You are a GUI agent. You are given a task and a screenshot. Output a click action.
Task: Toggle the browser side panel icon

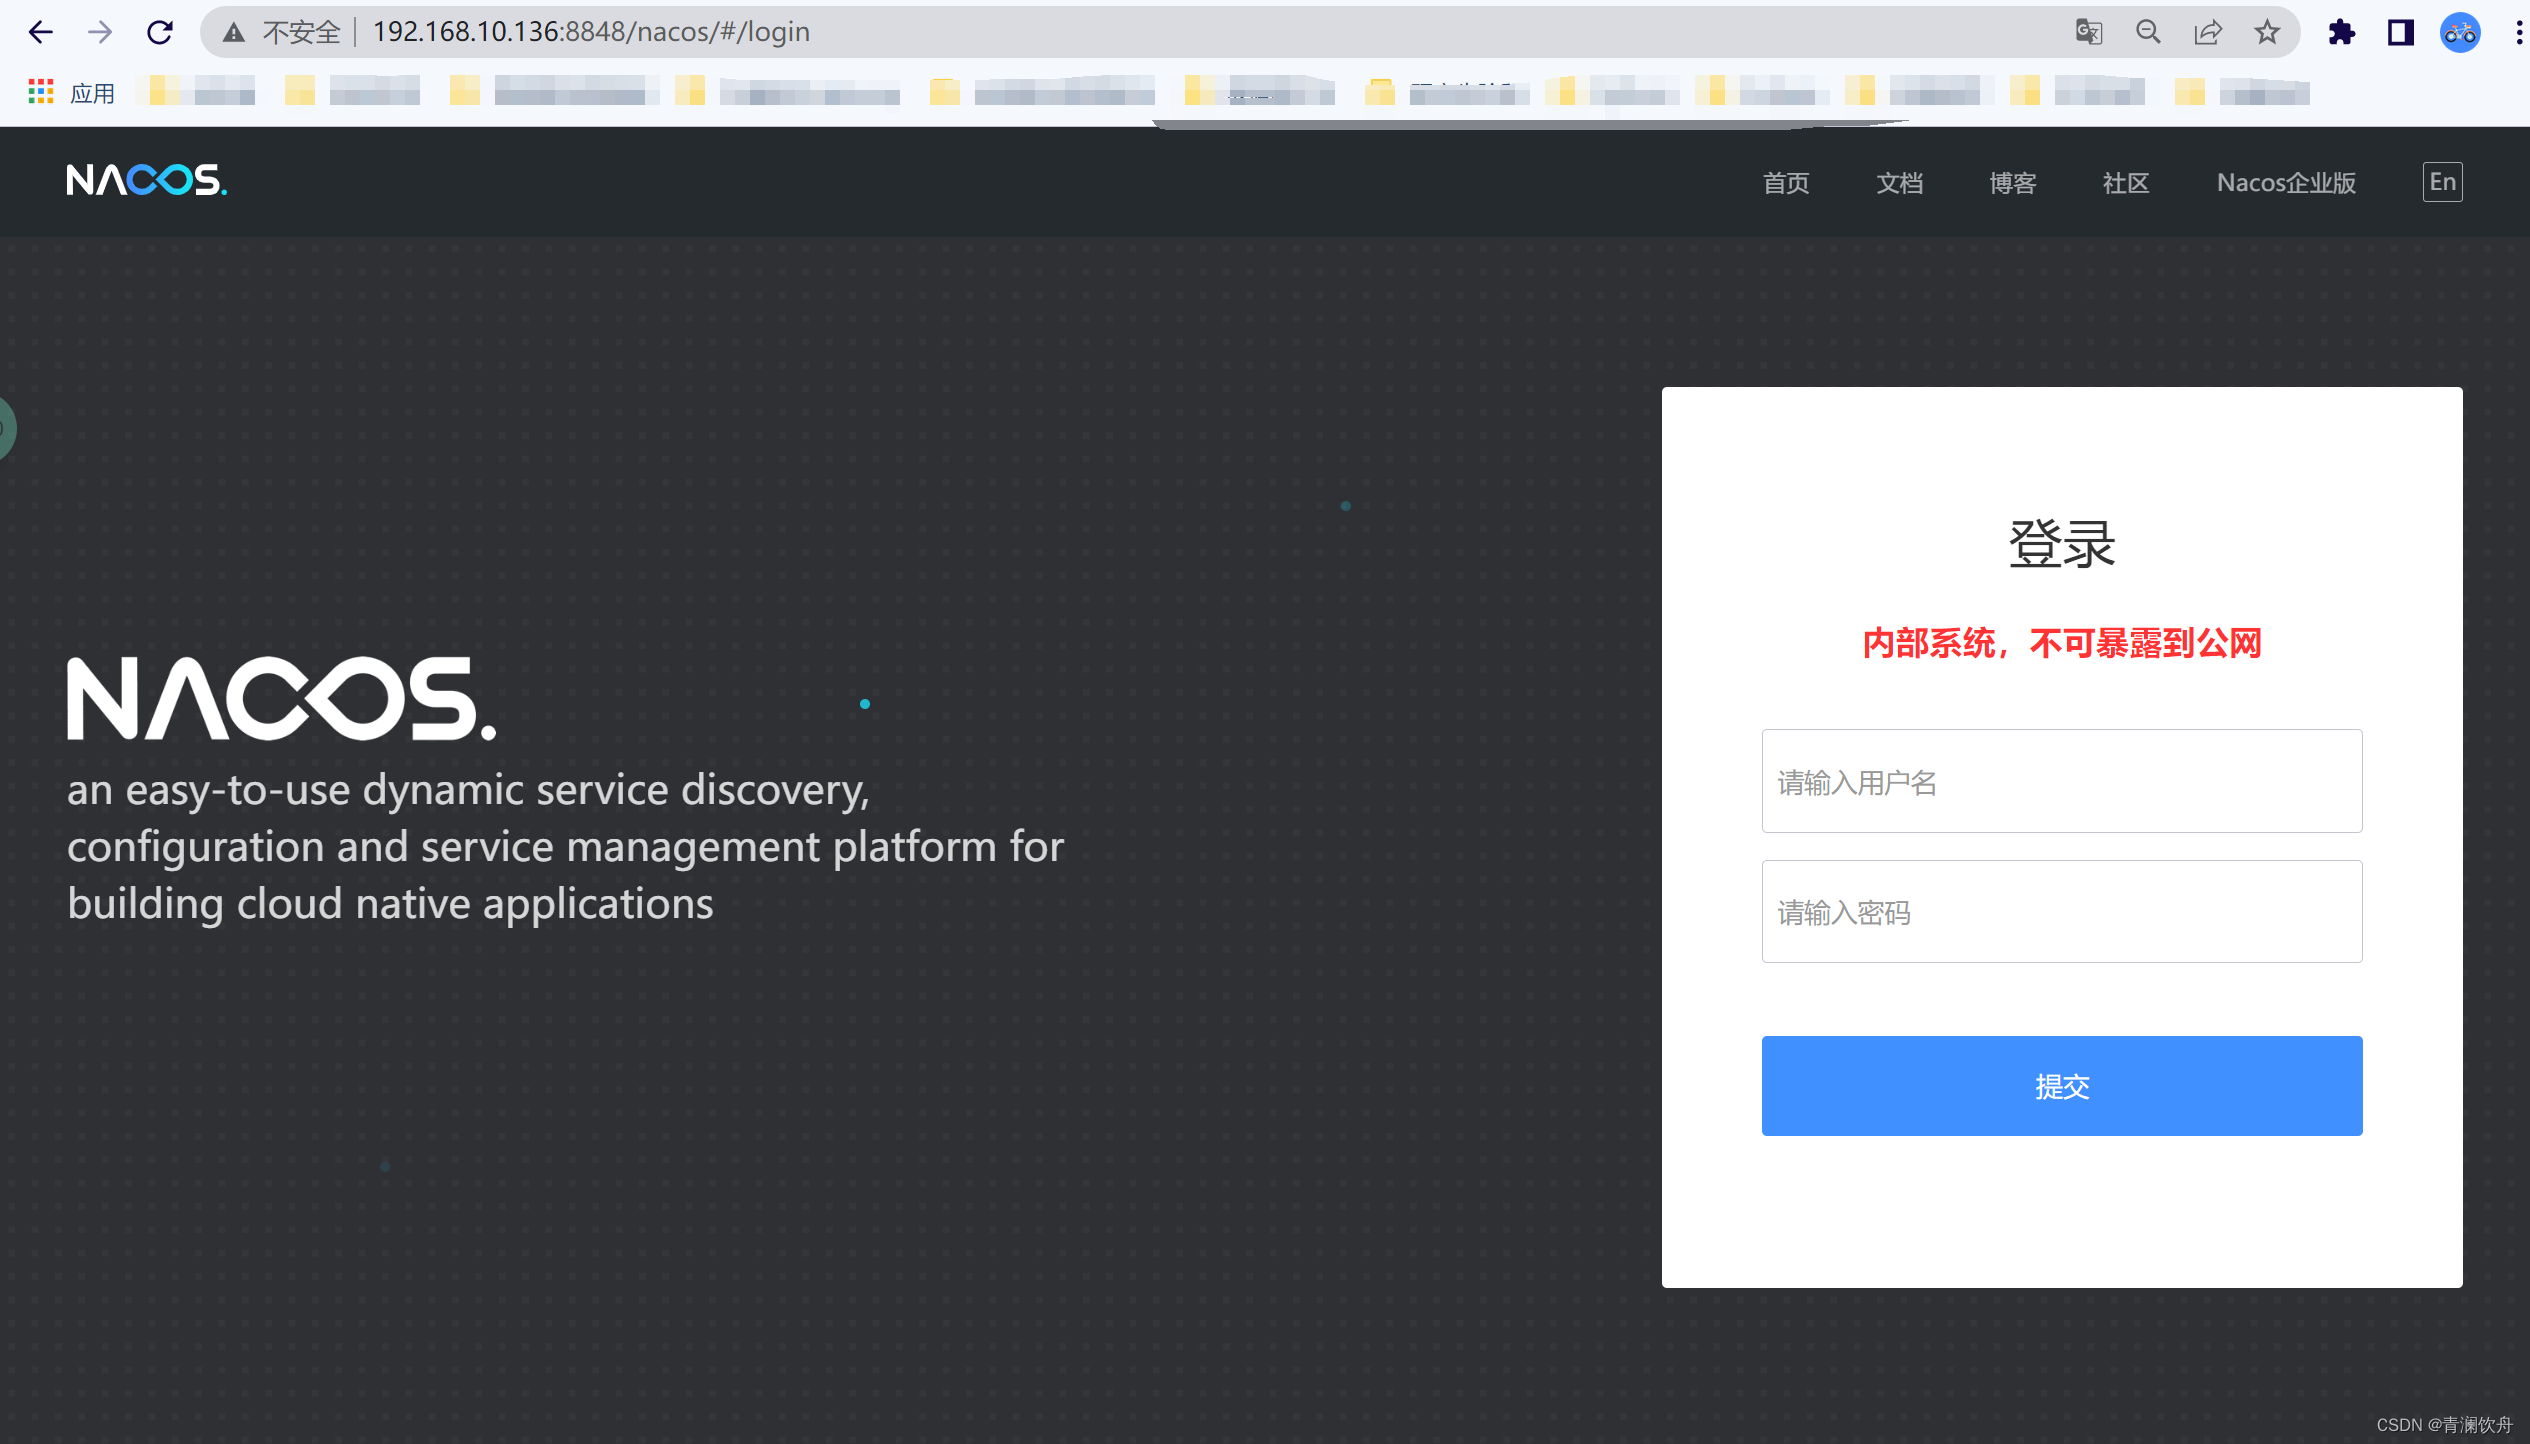coord(2400,32)
